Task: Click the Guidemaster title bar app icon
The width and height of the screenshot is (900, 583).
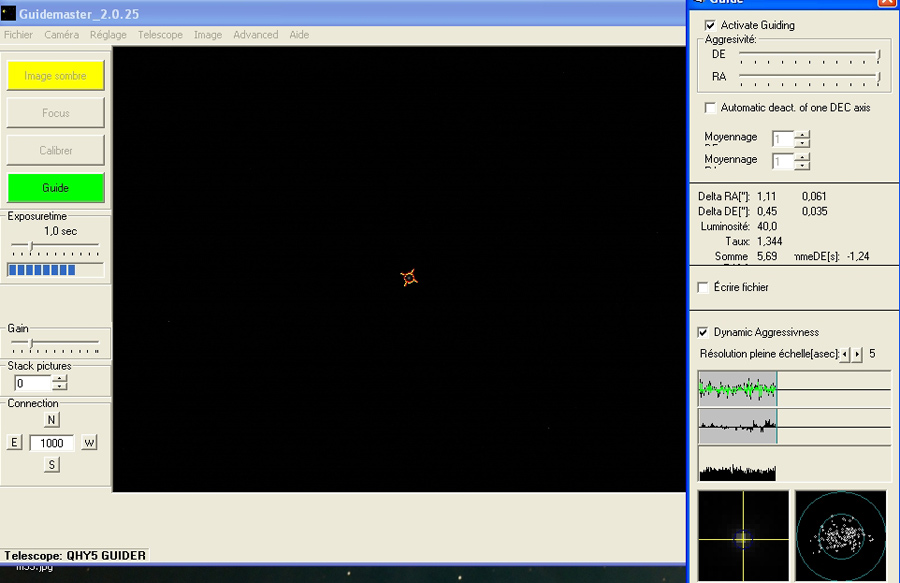Action: coord(8,13)
